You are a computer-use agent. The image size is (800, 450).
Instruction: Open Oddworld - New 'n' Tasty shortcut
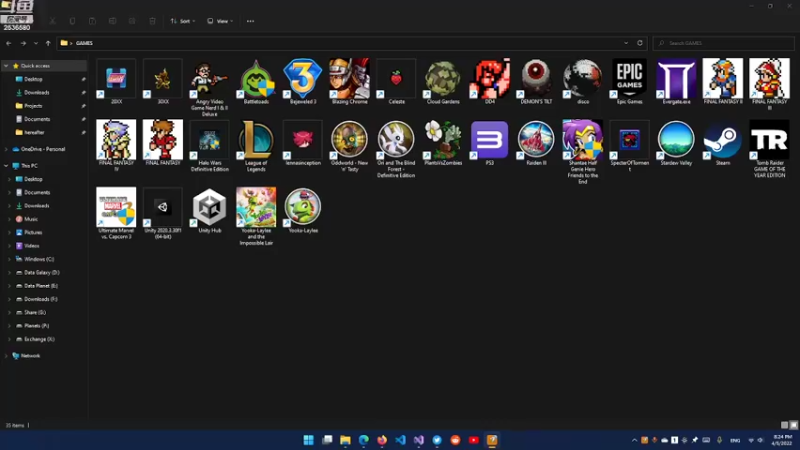(x=349, y=146)
